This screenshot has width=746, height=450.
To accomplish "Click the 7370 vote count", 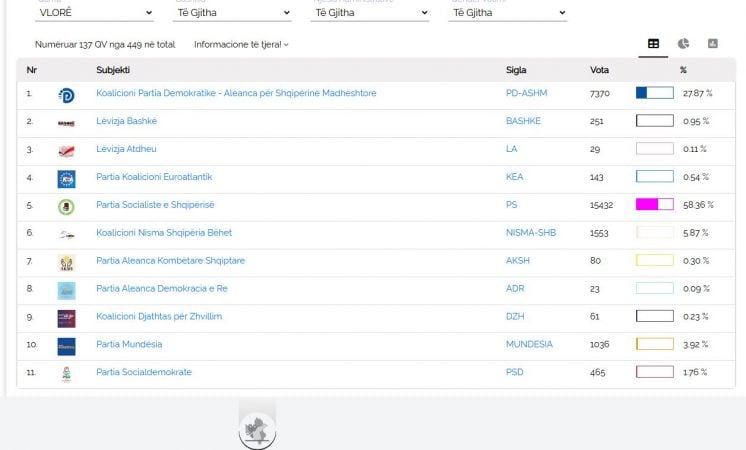I will [599, 94].
